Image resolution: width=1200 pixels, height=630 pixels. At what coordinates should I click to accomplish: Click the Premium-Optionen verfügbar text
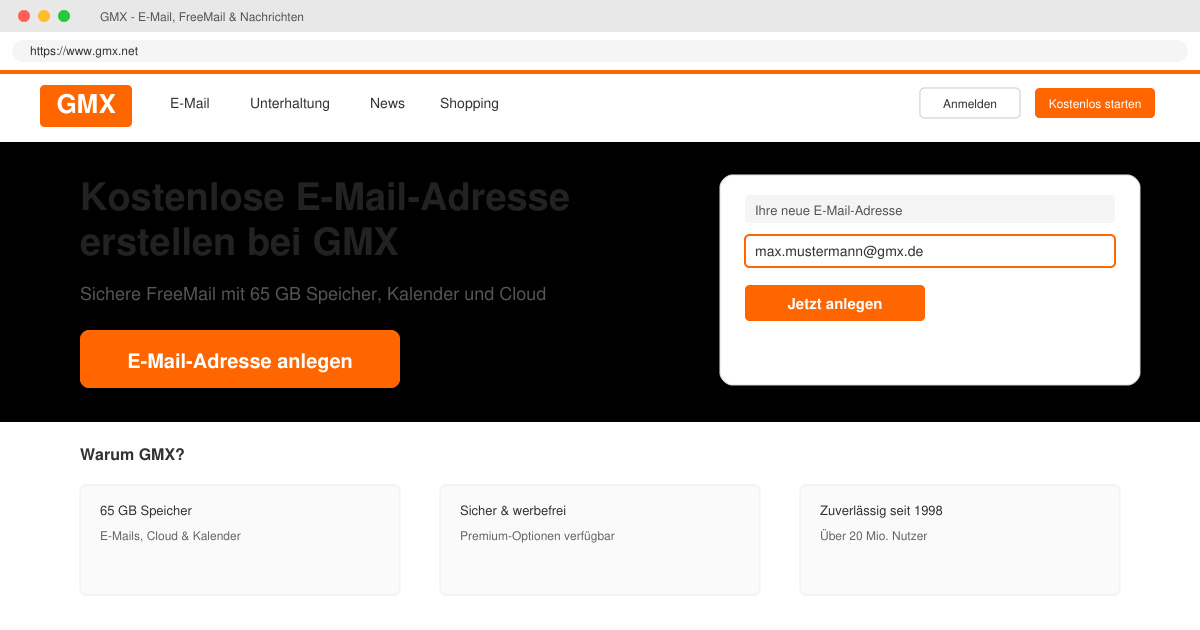pos(537,536)
